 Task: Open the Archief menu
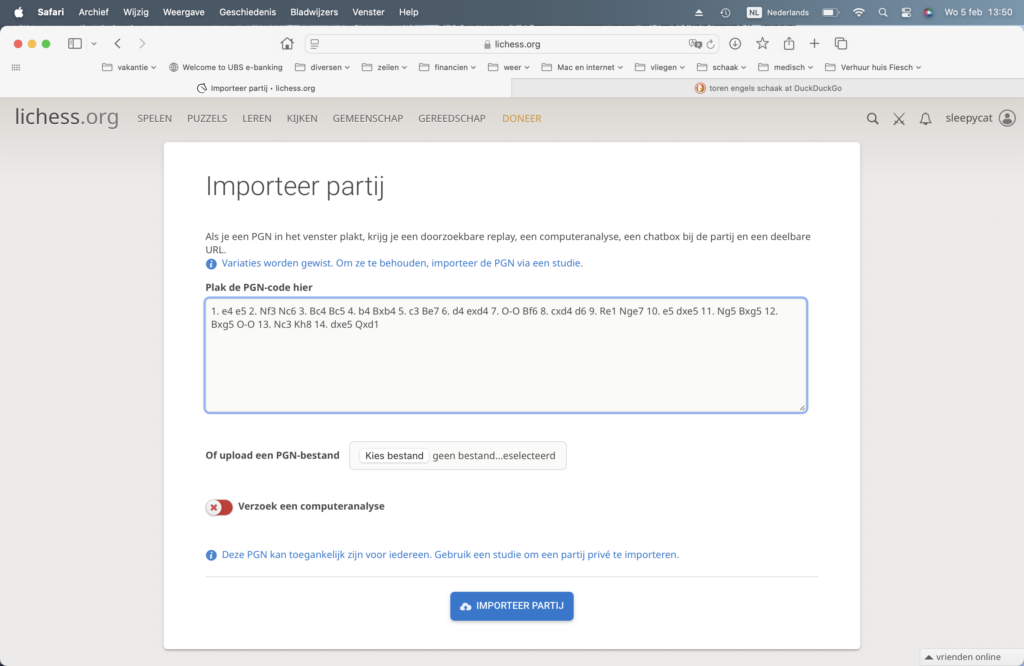(x=93, y=12)
